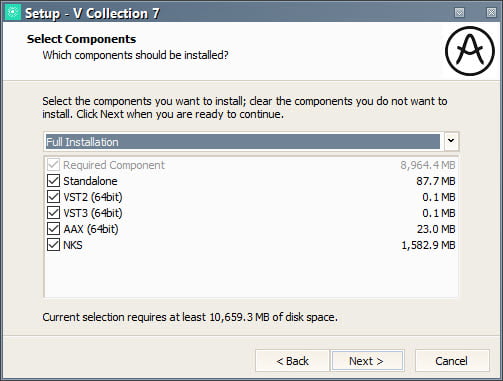Click the Arturia logo in the header
Screen dimensions: 503x381
470,51
